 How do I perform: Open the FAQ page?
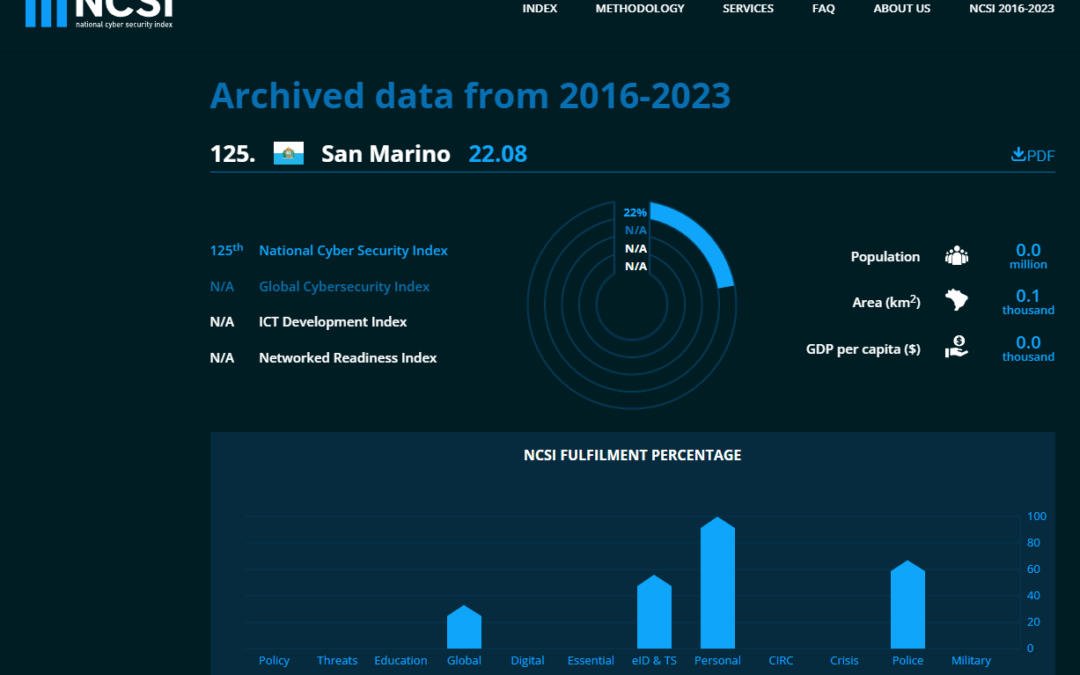coord(823,8)
